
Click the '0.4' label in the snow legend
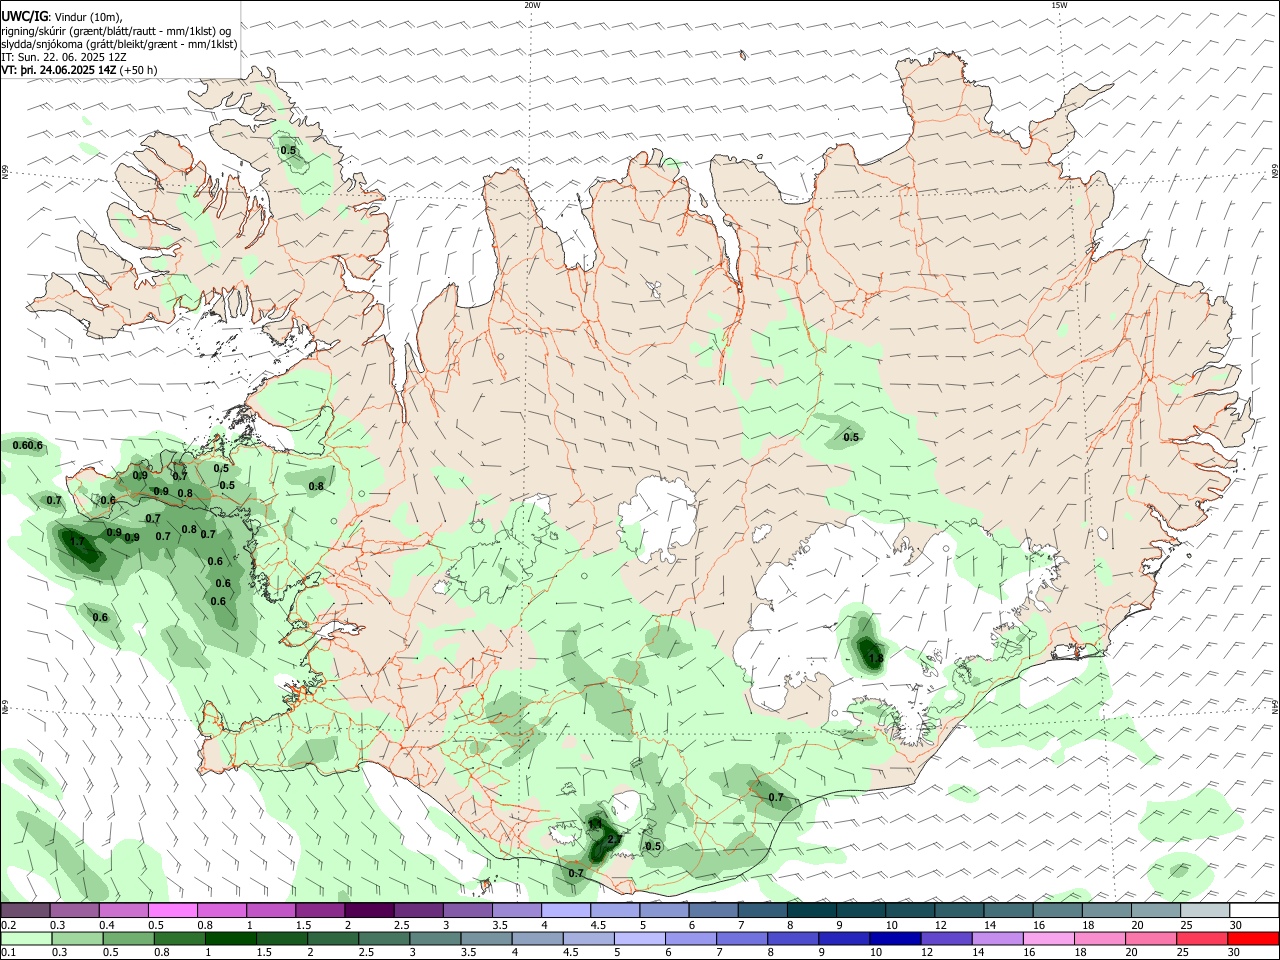(107, 925)
